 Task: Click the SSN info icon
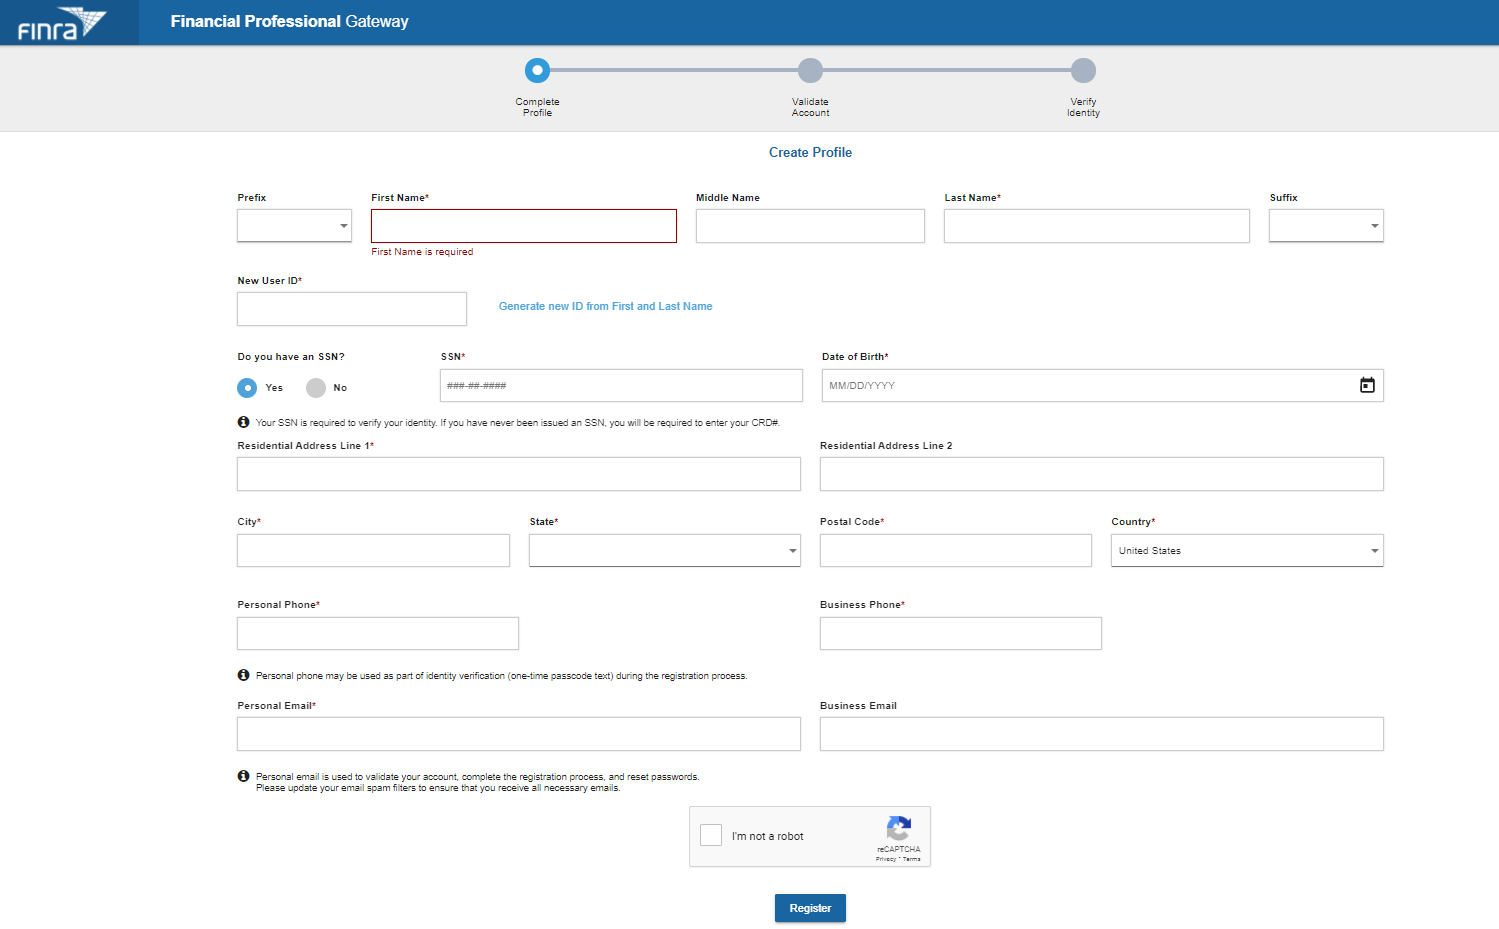point(243,422)
